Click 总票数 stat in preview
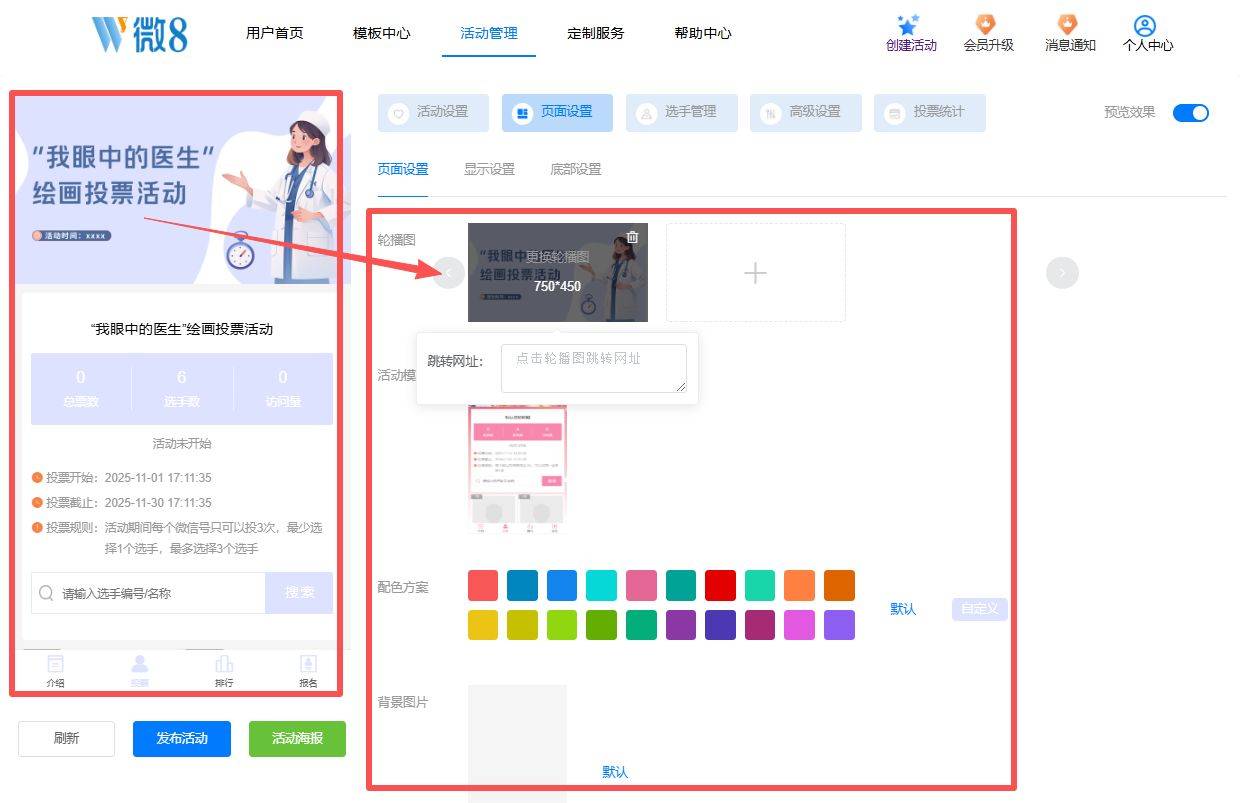Image resolution: width=1240 pixels, height=803 pixels. click(81, 389)
